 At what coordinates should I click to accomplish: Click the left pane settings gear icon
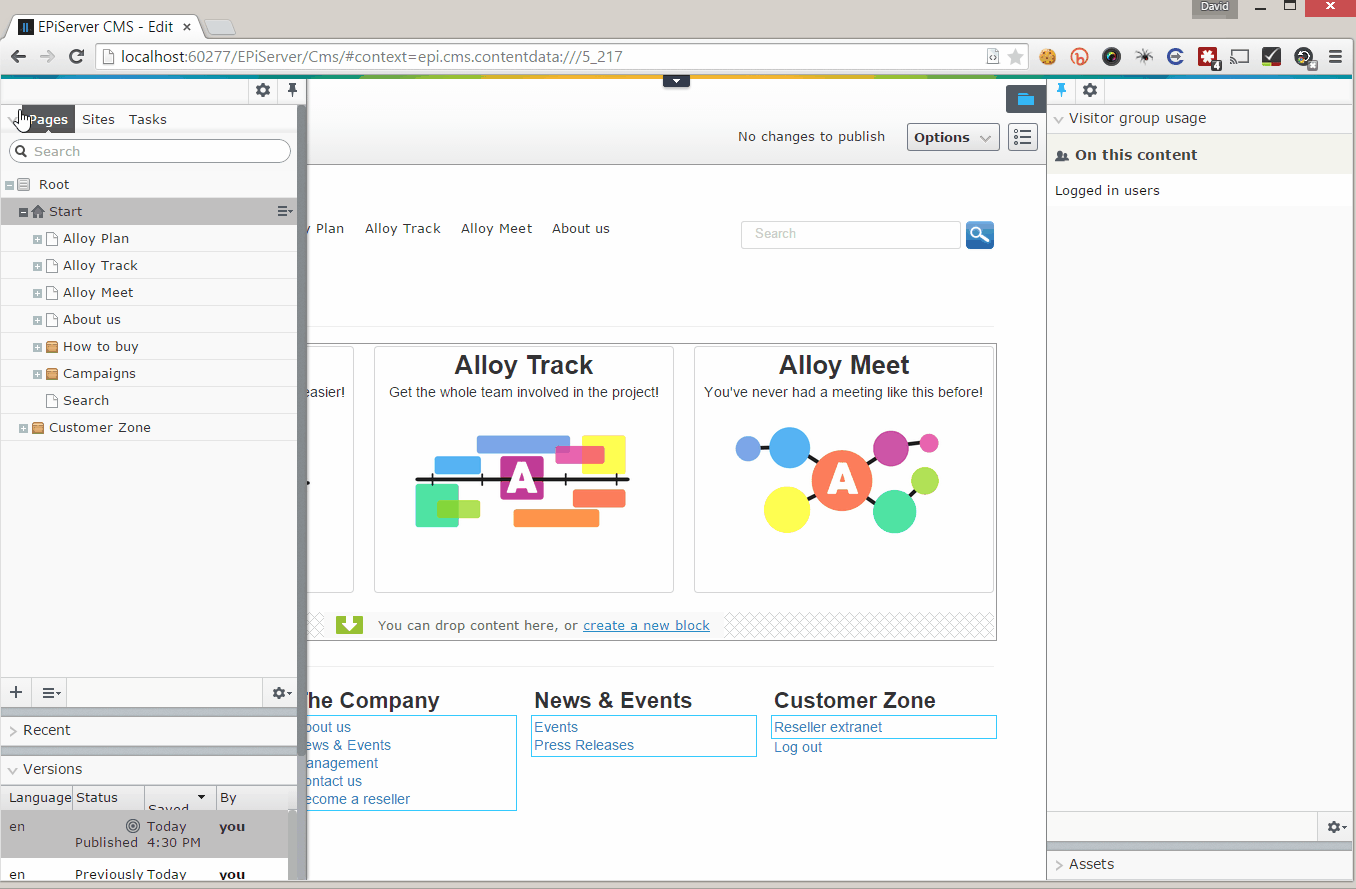(x=263, y=90)
